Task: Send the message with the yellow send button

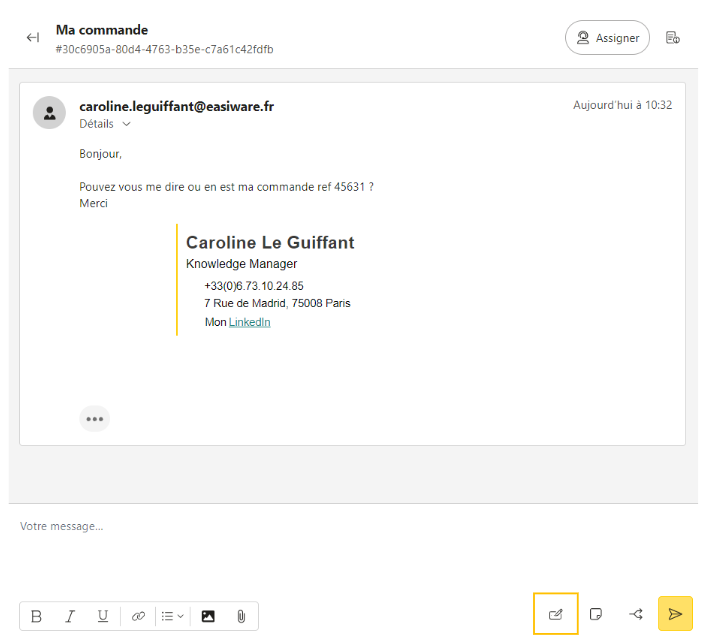Action: click(675, 614)
